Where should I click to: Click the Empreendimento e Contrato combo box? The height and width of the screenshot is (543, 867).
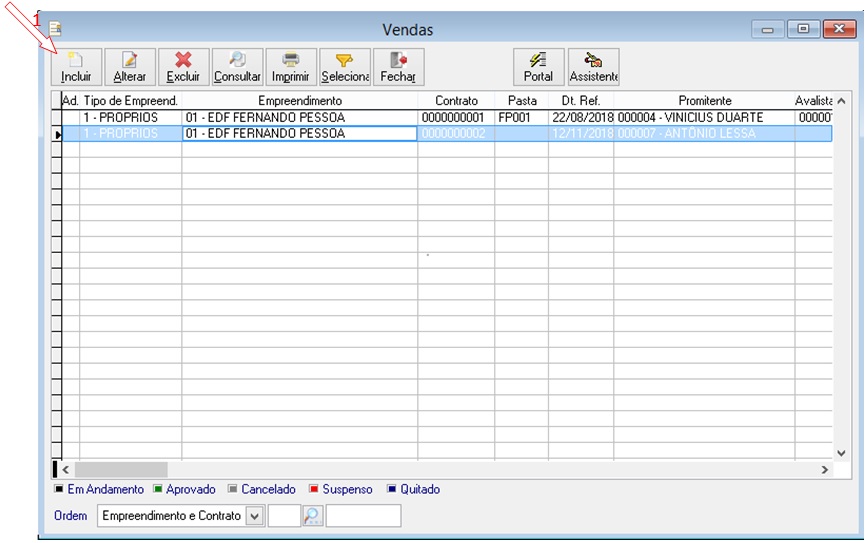click(181, 516)
